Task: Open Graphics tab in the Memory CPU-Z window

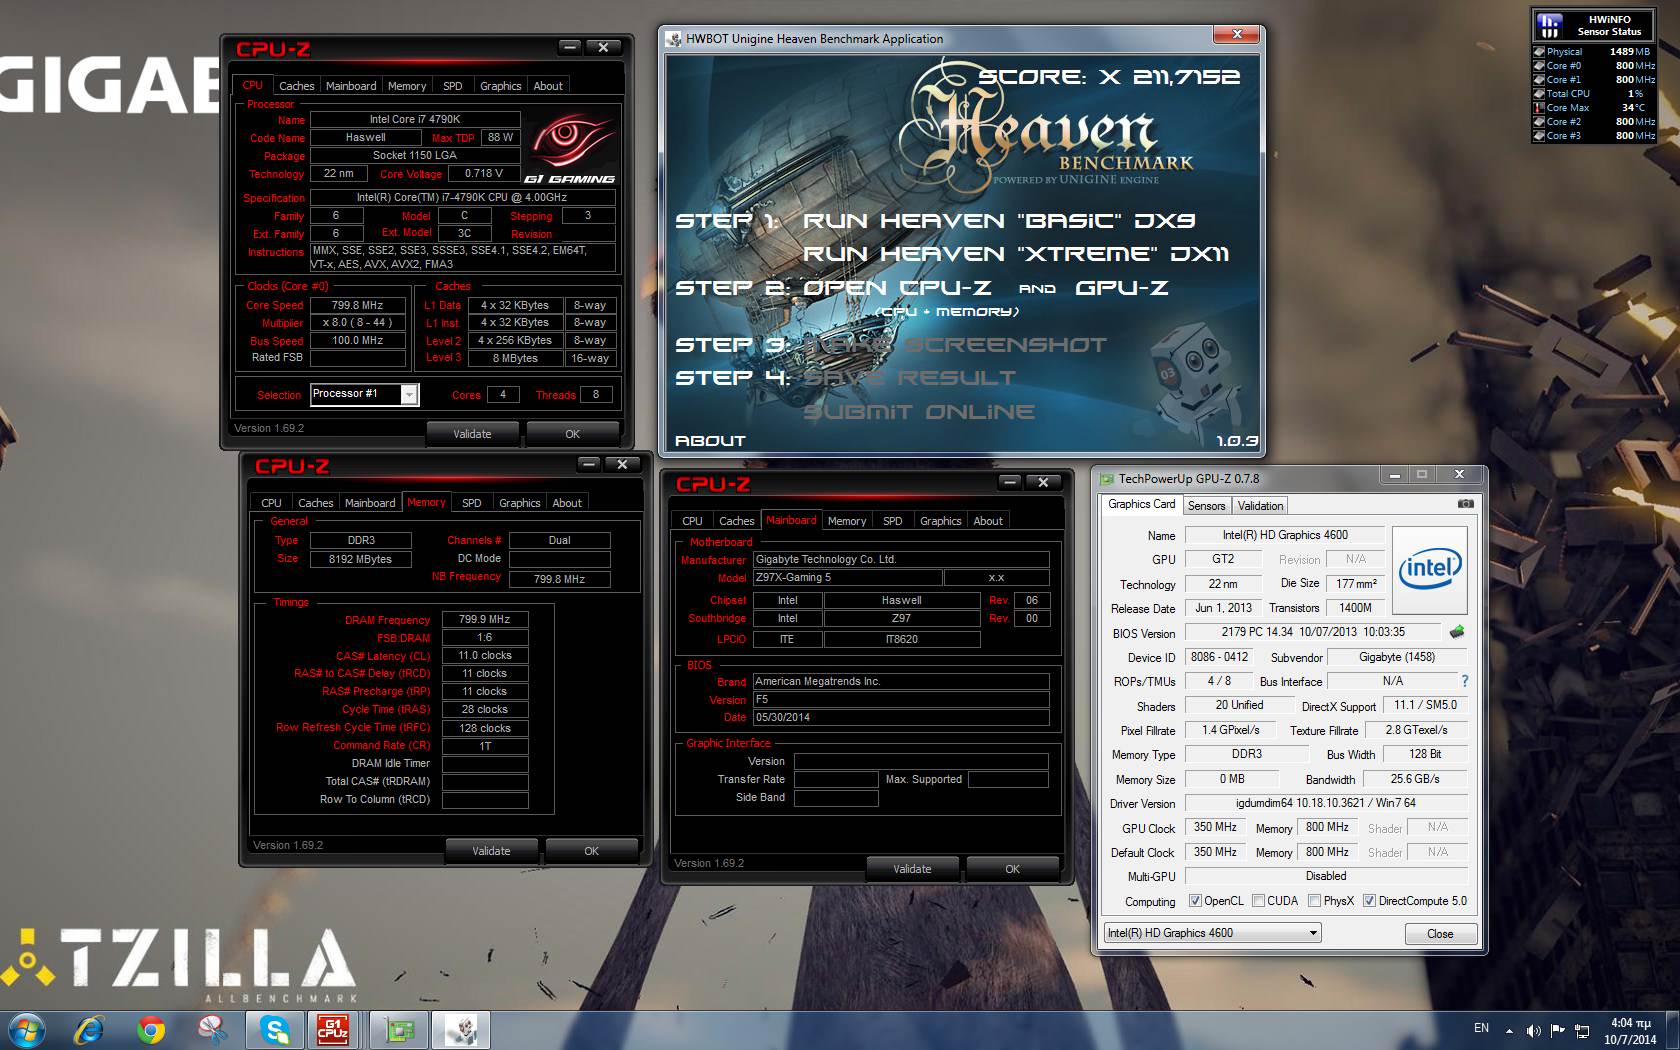Action: tap(519, 503)
